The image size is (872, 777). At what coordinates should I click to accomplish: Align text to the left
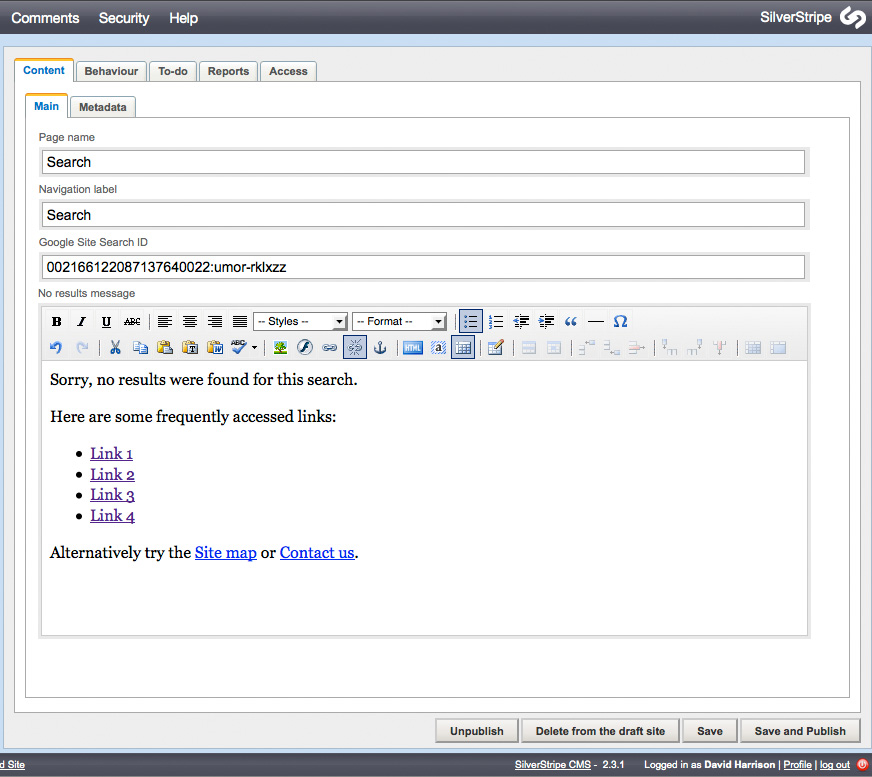pyautogui.click(x=164, y=321)
